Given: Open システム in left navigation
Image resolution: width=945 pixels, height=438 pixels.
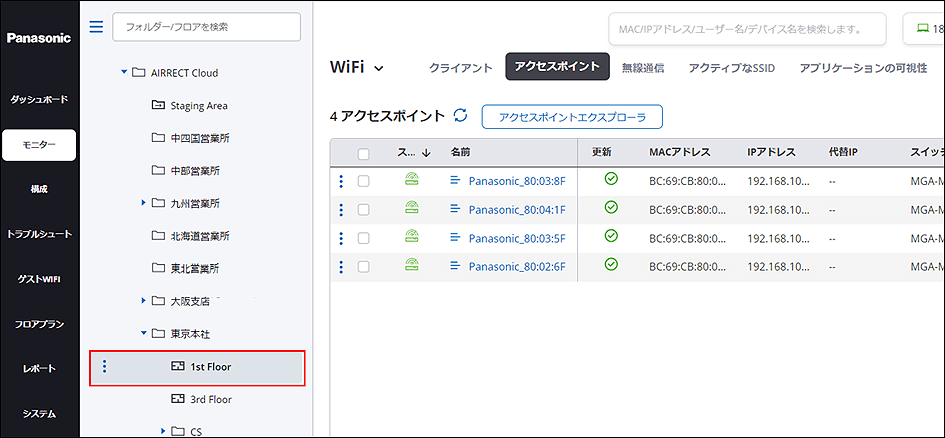Looking at the screenshot, I should pos(39,414).
